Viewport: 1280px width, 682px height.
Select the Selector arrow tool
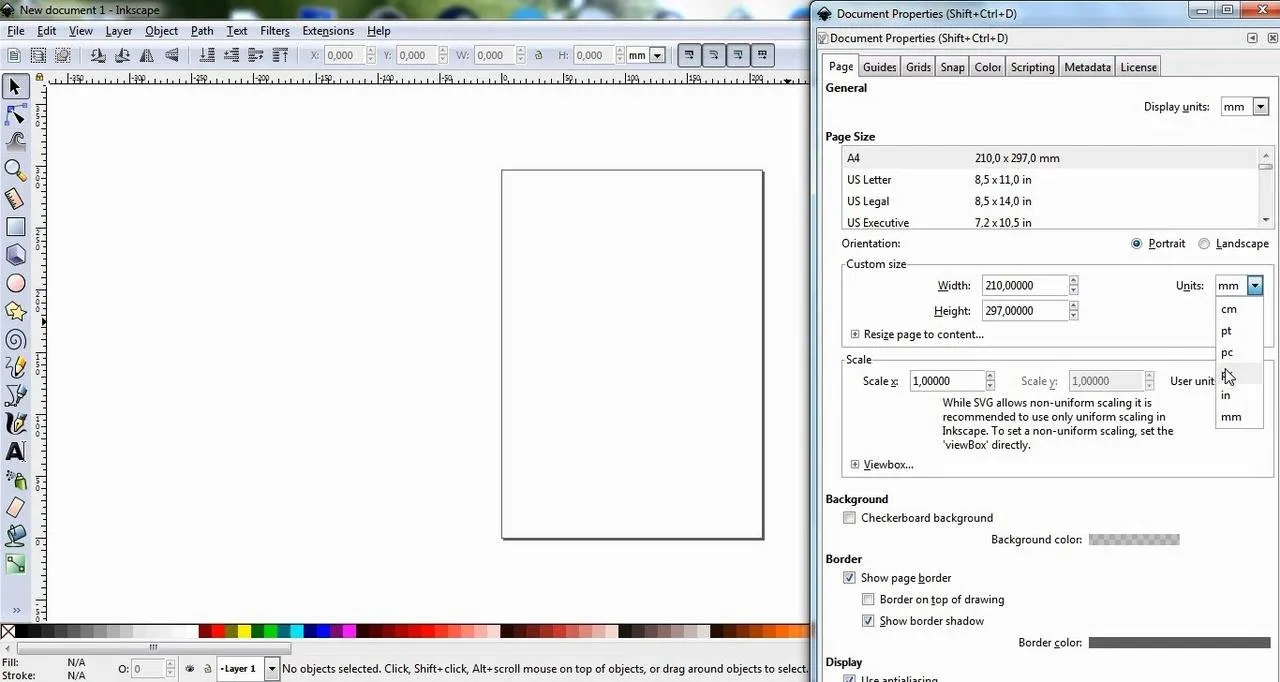(x=15, y=87)
